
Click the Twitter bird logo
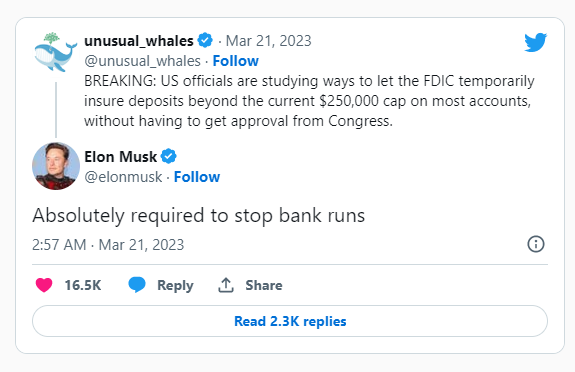click(535, 42)
